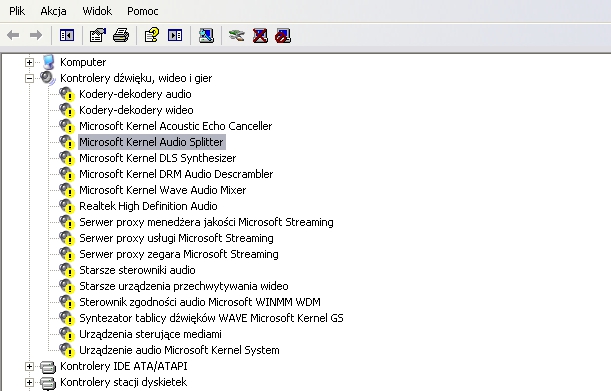Click warning icon of Realtek High Definition Audio
This screenshot has width=611, height=391.
pos(67,206)
